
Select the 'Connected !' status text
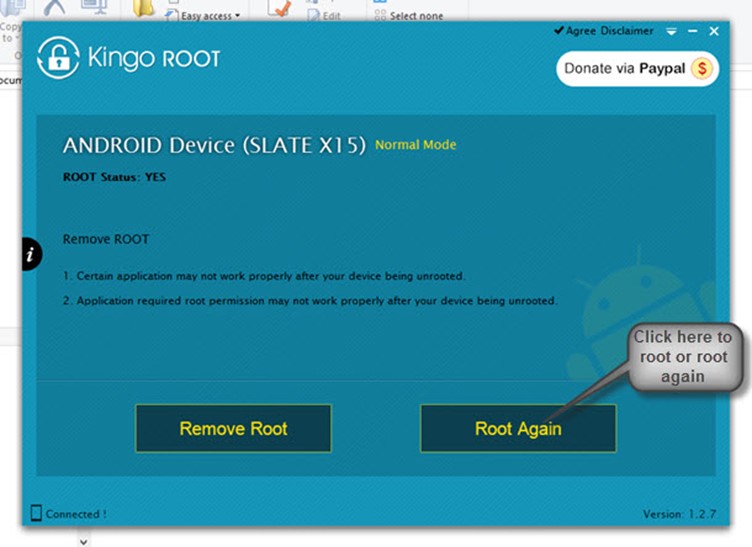[76, 514]
